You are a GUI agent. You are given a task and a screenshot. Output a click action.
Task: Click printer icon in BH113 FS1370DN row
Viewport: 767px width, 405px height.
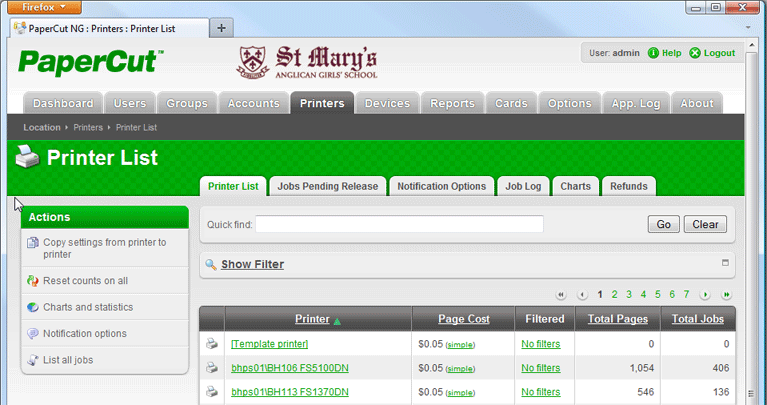tap(212, 392)
